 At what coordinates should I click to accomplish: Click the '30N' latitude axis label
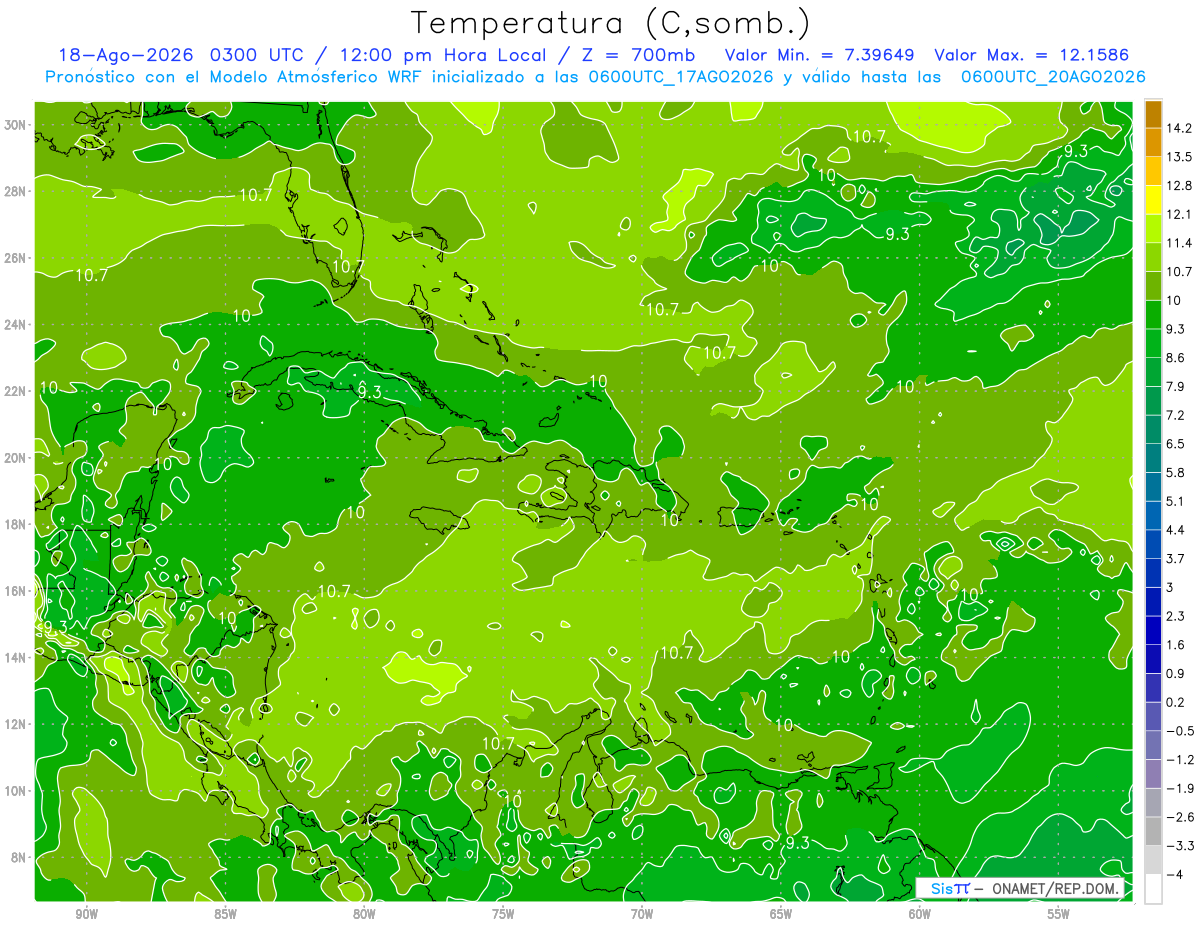coord(15,124)
